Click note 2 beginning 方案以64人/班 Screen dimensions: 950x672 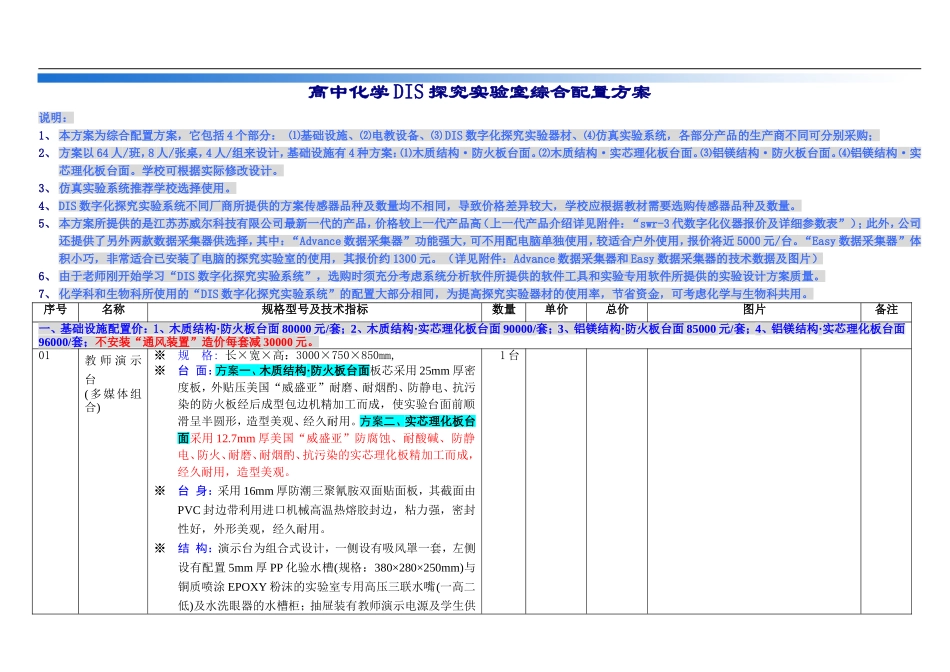click(490, 162)
